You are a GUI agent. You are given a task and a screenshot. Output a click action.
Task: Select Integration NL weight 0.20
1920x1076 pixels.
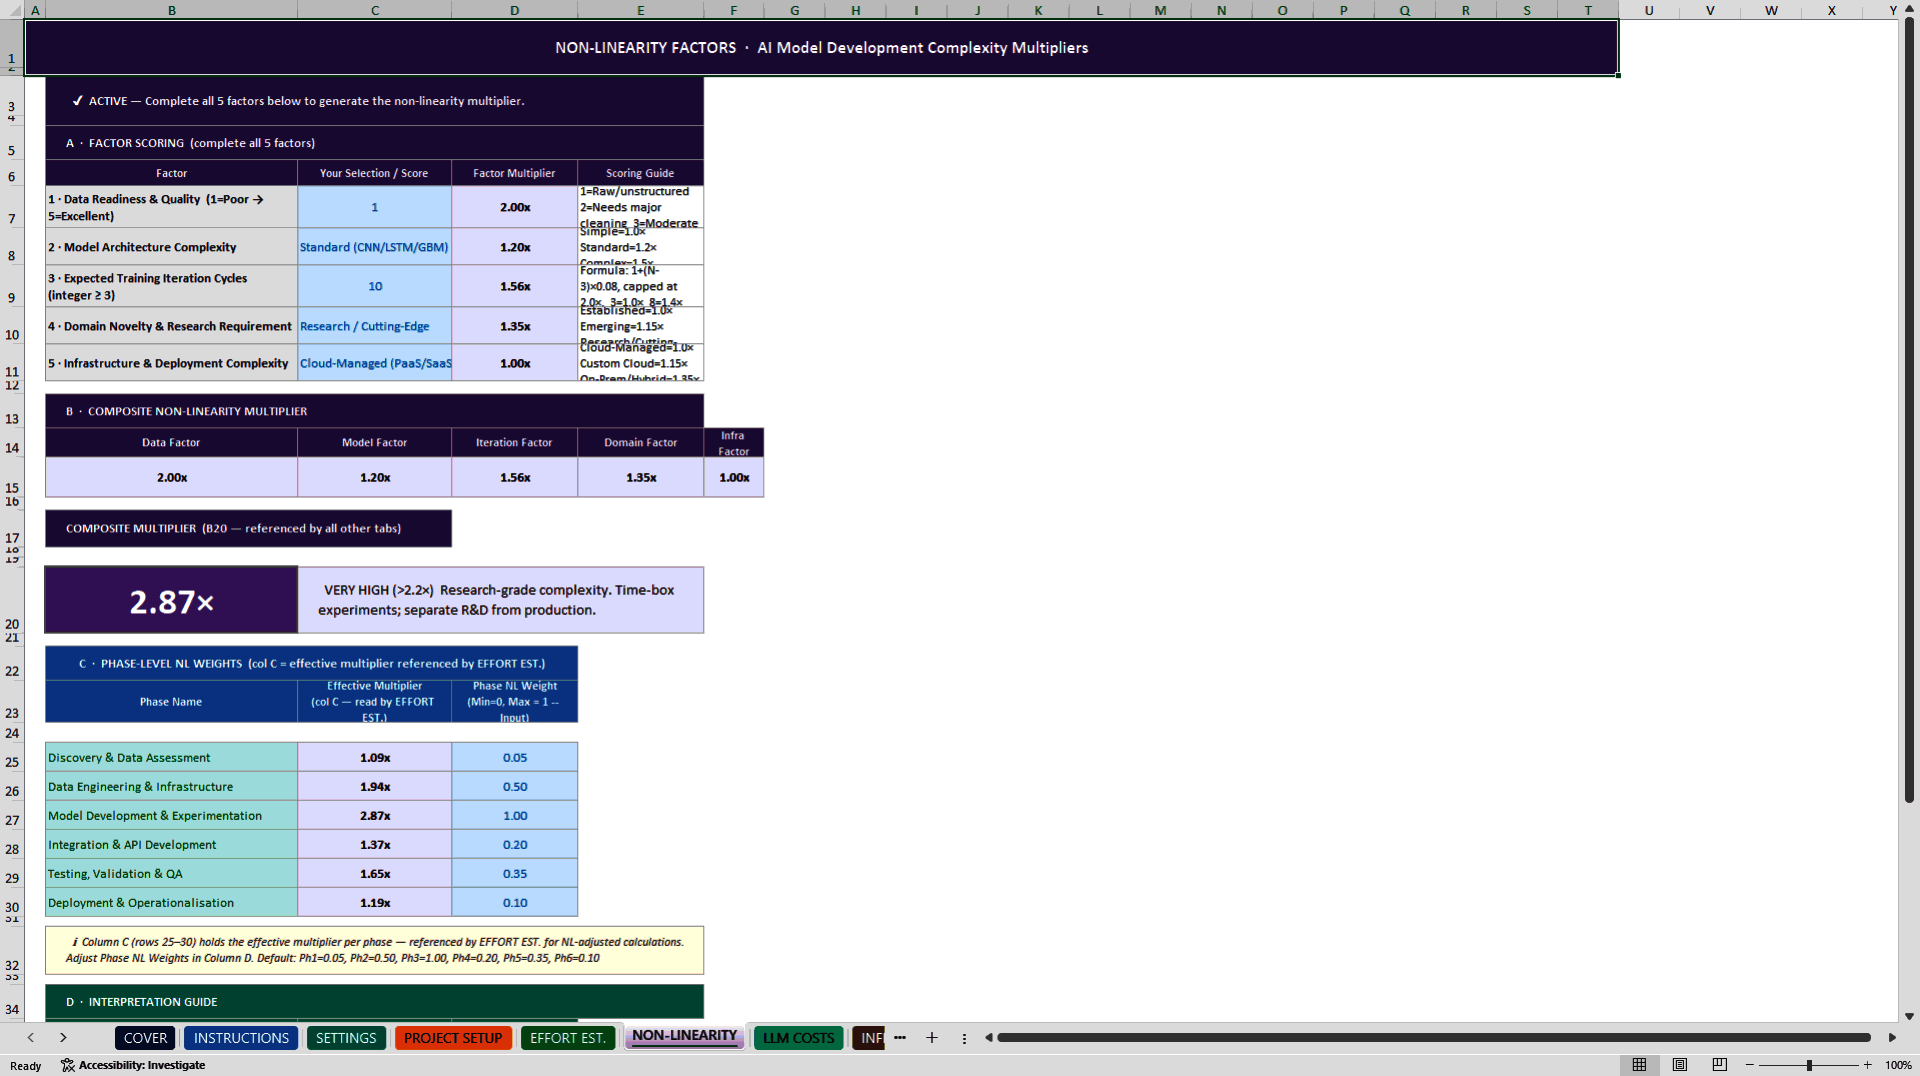click(514, 845)
